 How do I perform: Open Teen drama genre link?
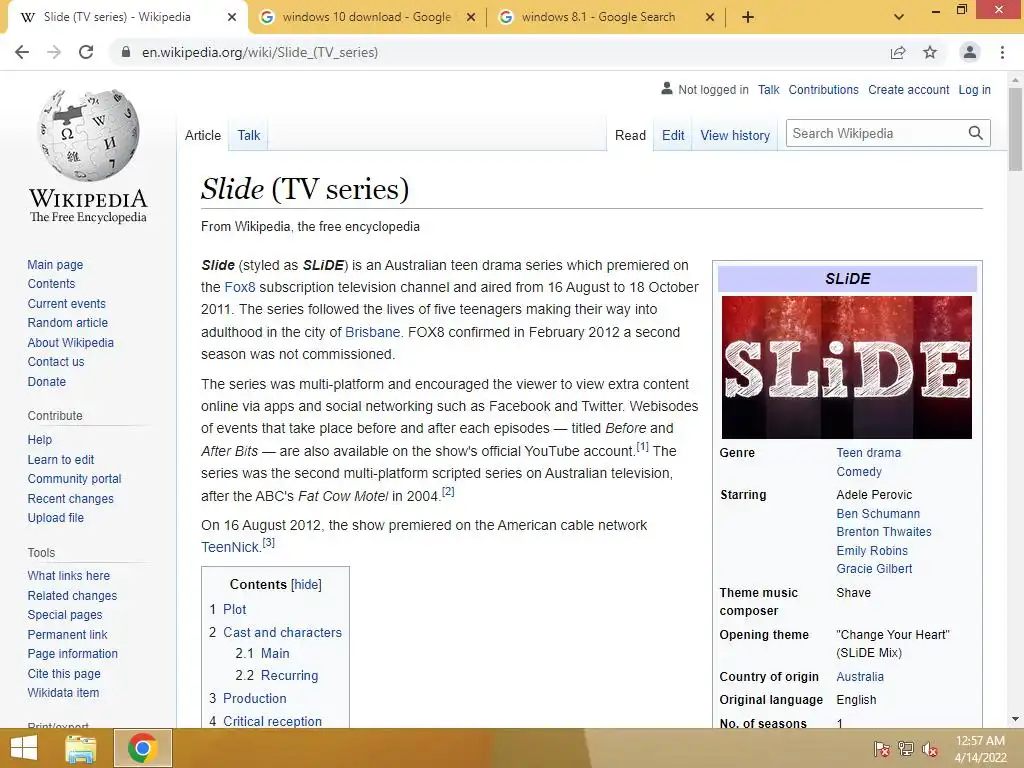tap(869, 453)
